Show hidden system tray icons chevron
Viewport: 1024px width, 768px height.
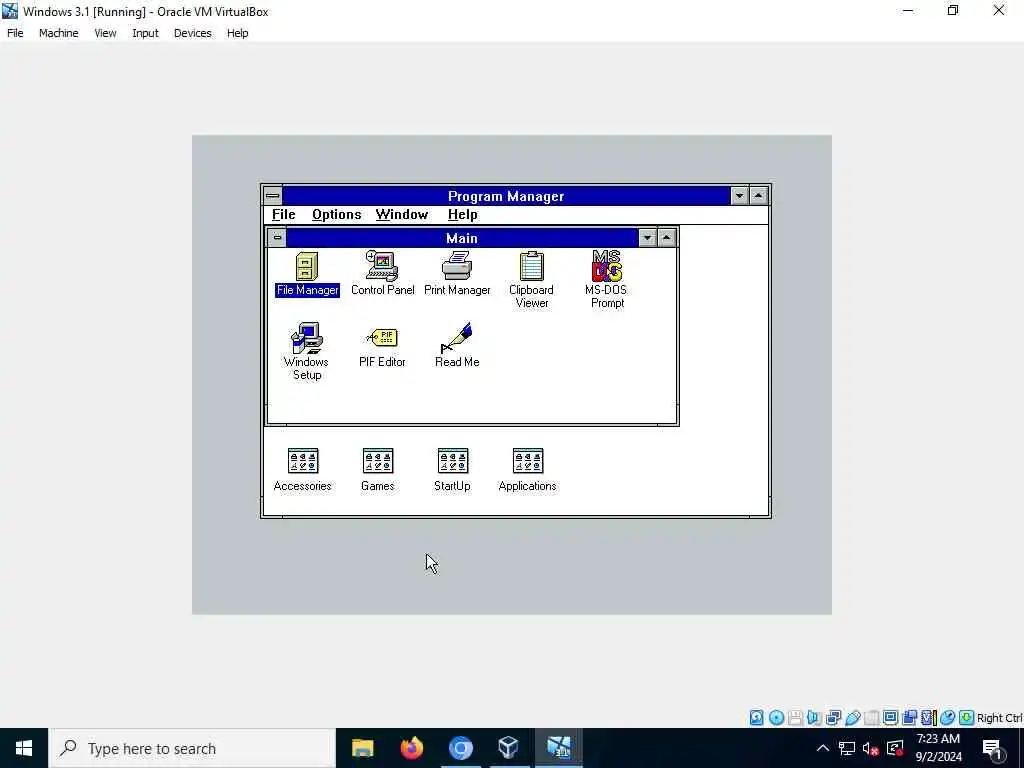point(823,748)
